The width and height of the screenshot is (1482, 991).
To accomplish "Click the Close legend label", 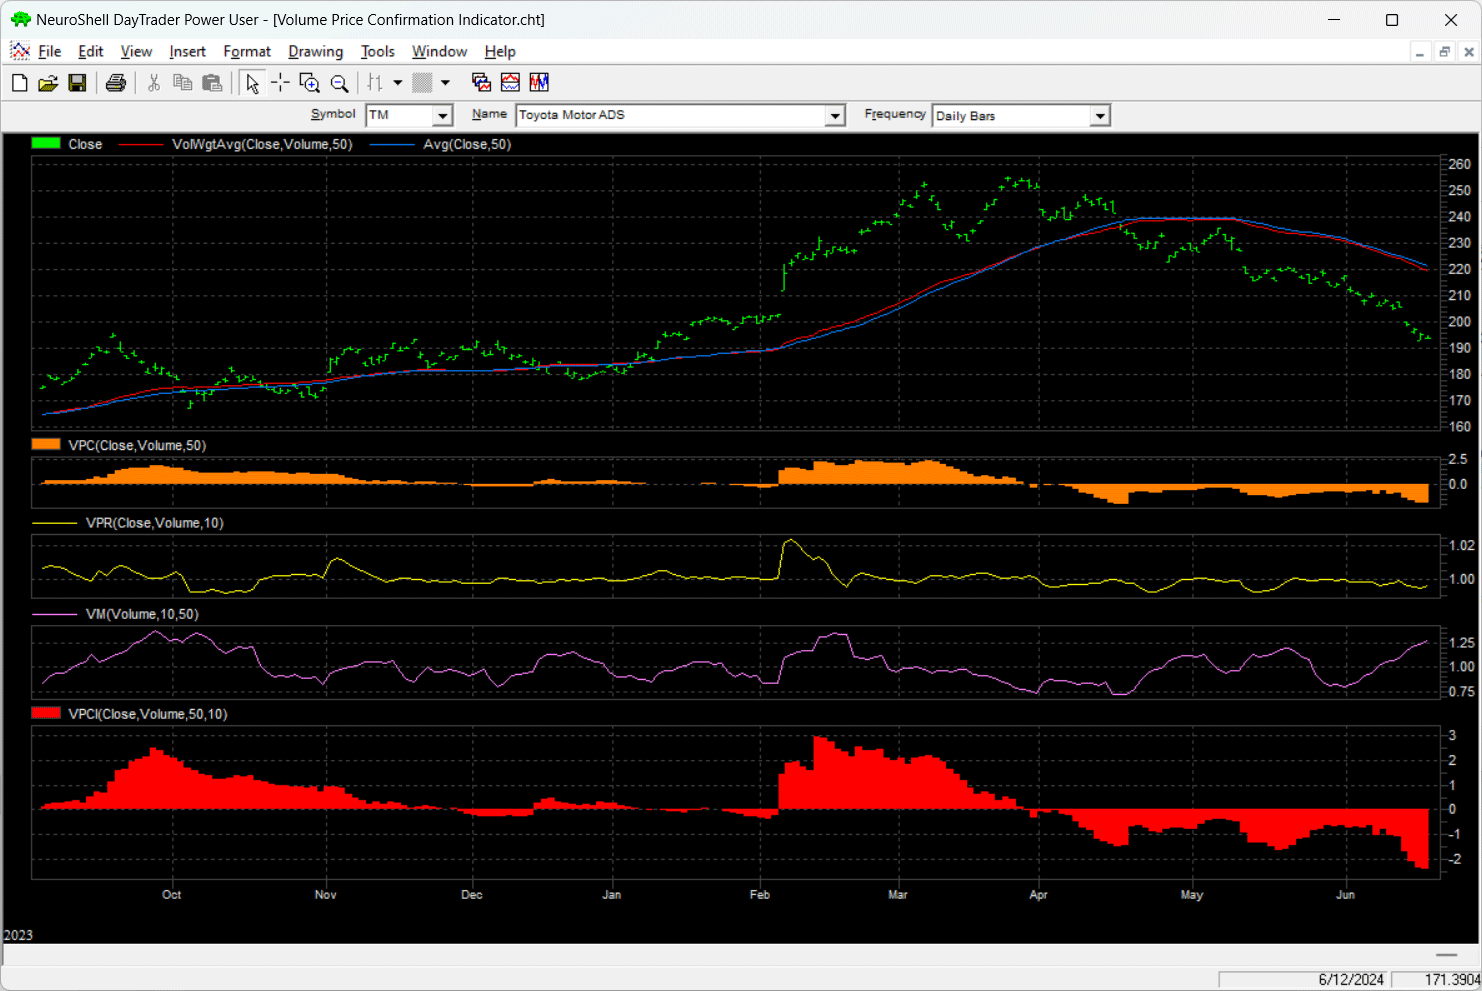I will pos(85,144).
